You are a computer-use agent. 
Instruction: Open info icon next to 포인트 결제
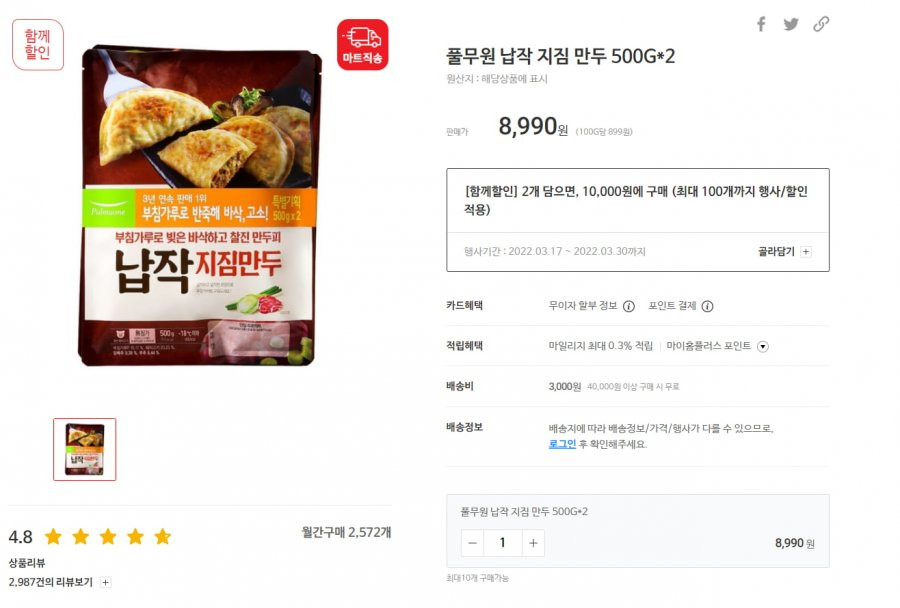(708, 306)
